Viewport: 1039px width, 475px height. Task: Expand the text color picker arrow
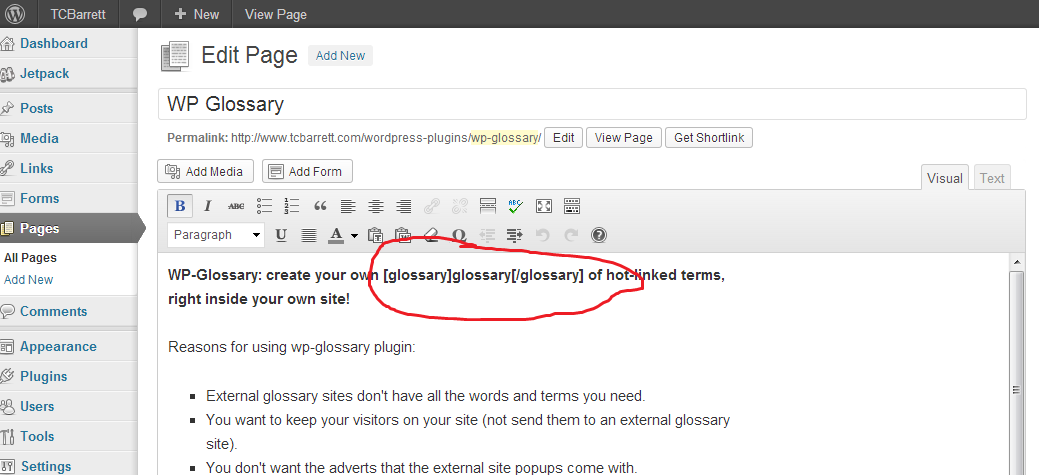354,236
